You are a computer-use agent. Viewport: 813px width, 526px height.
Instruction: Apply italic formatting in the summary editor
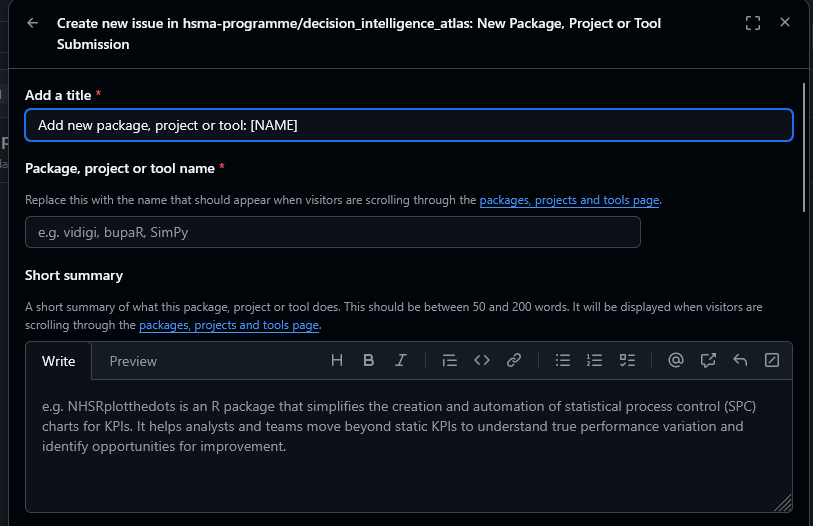click(x=401, y=360)
